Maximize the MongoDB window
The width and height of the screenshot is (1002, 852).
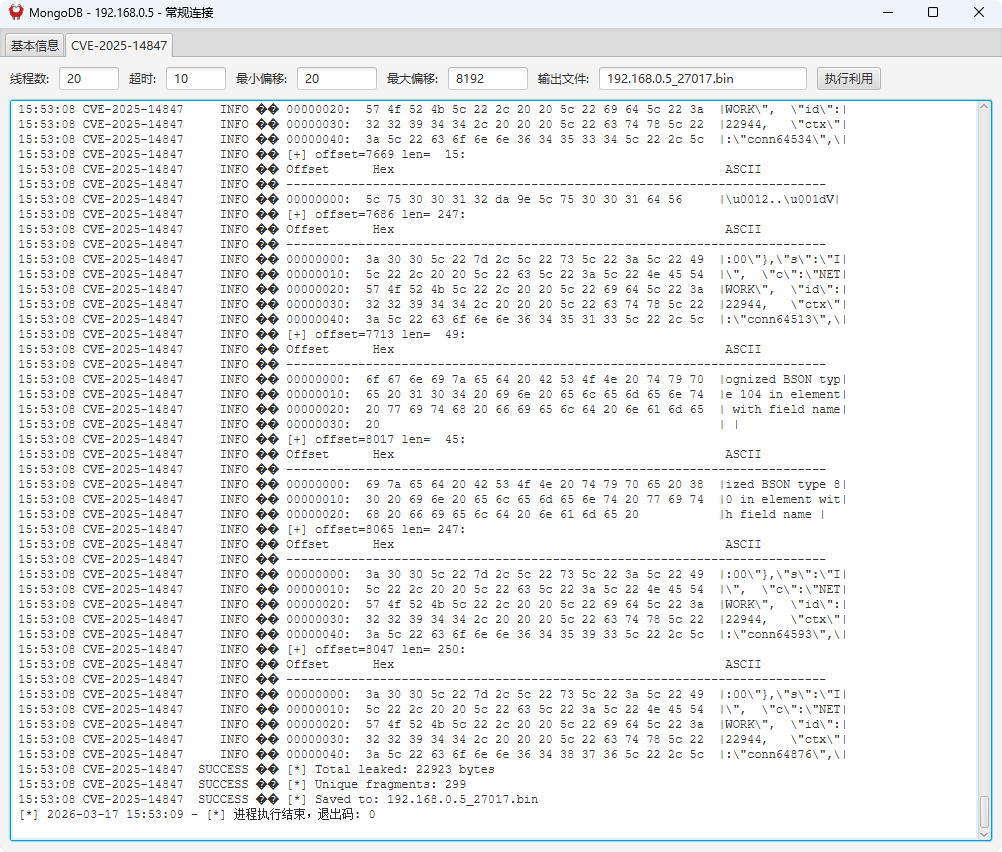click(933, 12)
